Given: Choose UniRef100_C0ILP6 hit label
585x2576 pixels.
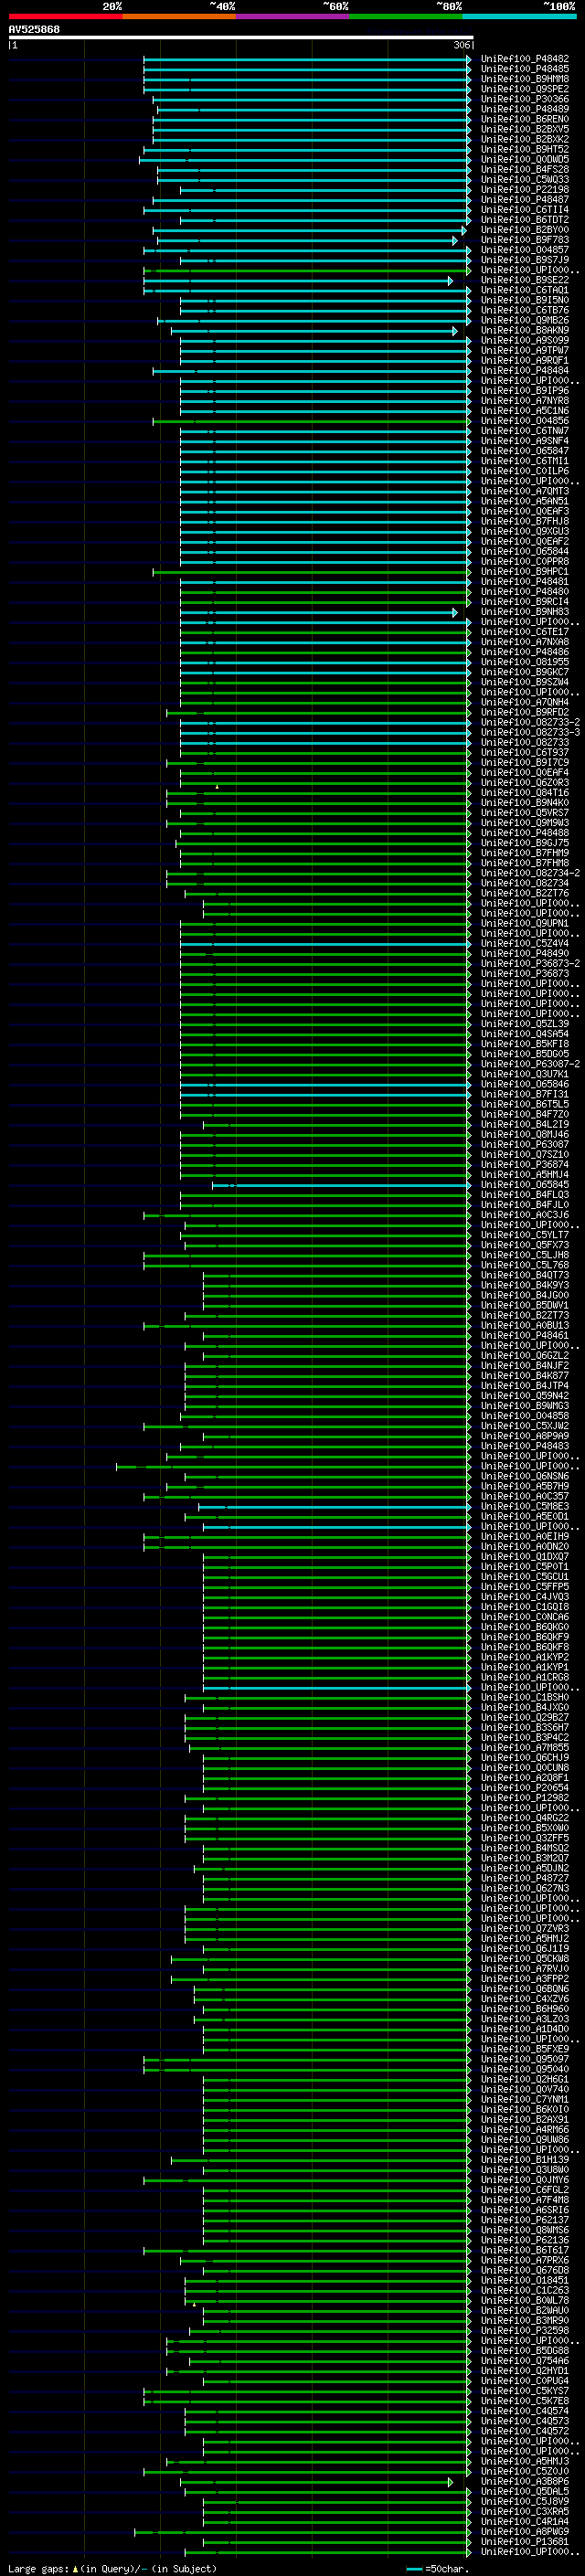Looking at the screenshot, I should click(x=524, y=471).
